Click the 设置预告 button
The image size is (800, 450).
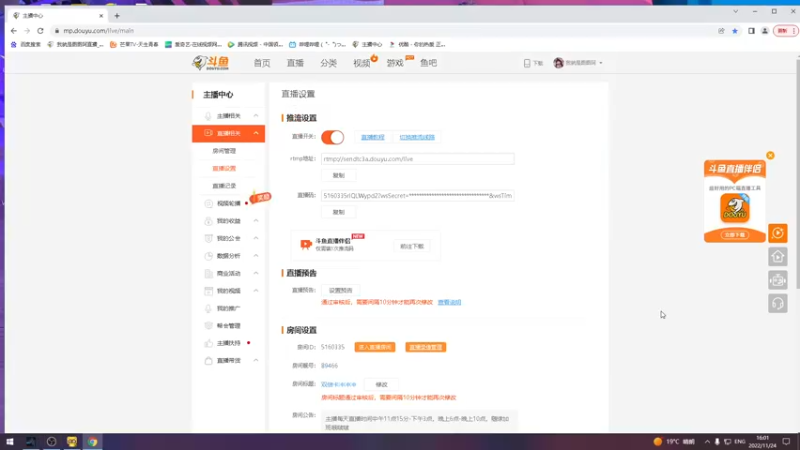point(341,290)
